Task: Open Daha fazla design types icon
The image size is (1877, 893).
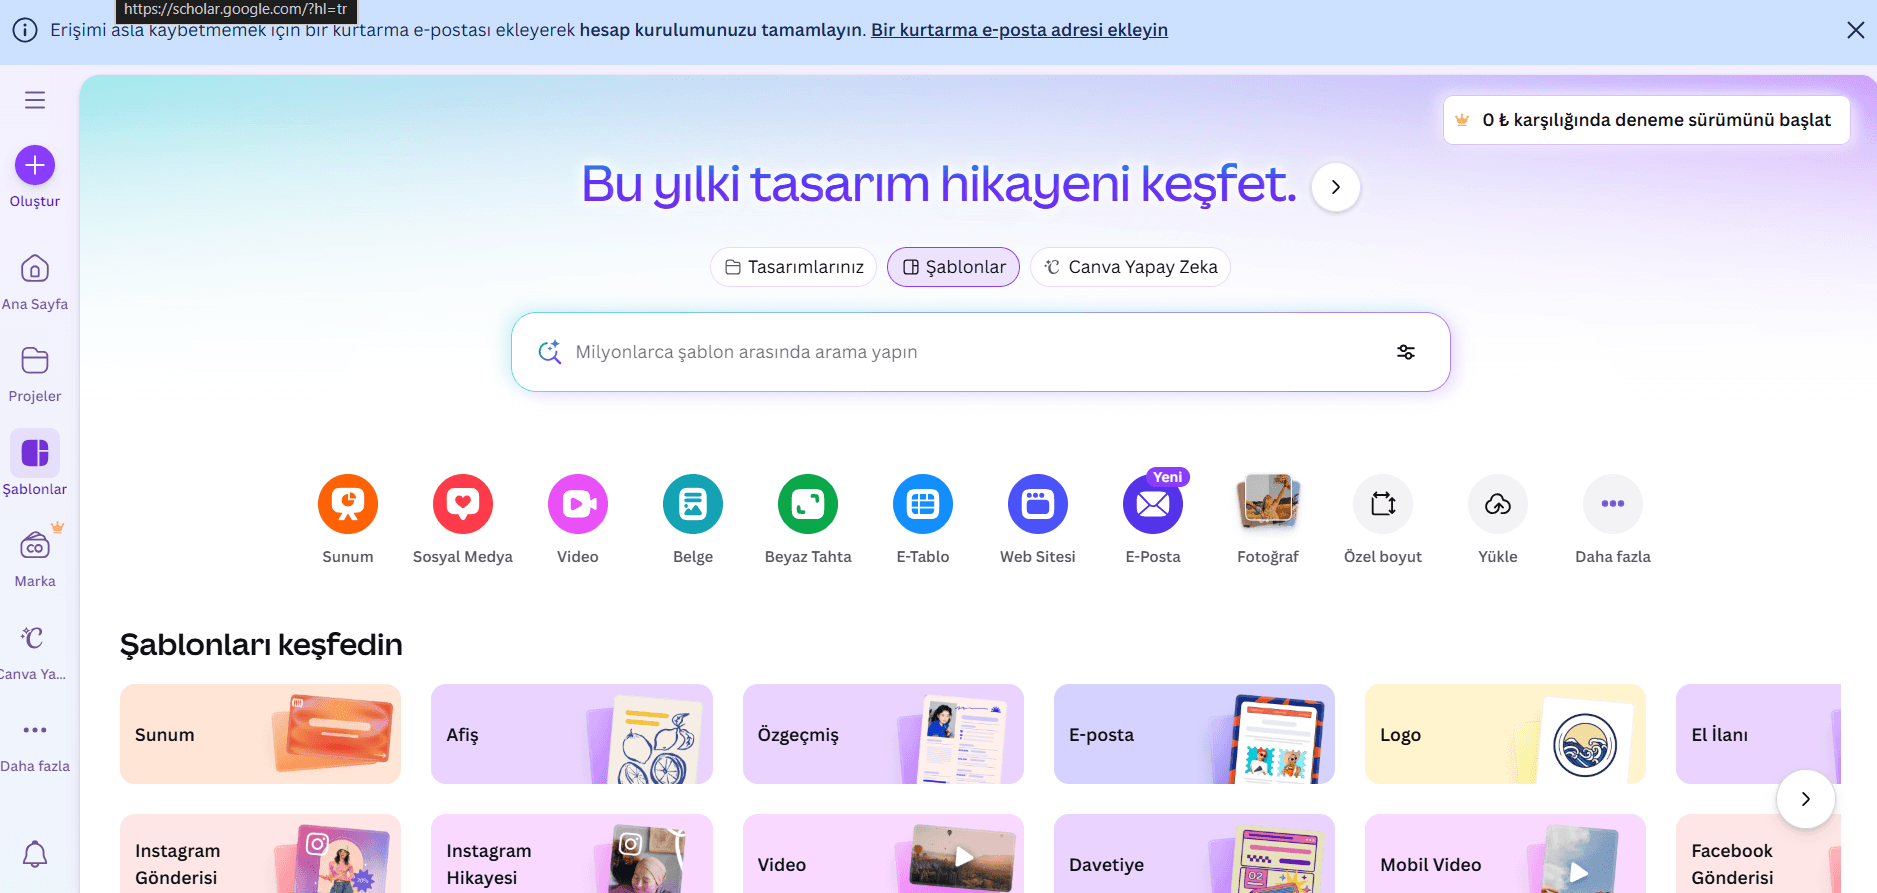Action: pyautogui.click(x=1613, y=504)
